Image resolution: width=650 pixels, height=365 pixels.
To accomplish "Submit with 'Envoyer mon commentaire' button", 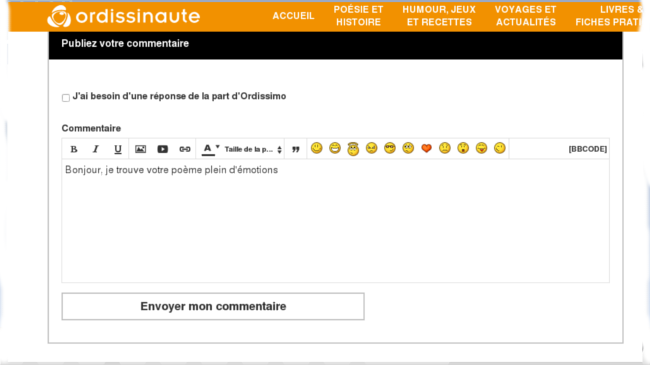I will click(213, 307).
